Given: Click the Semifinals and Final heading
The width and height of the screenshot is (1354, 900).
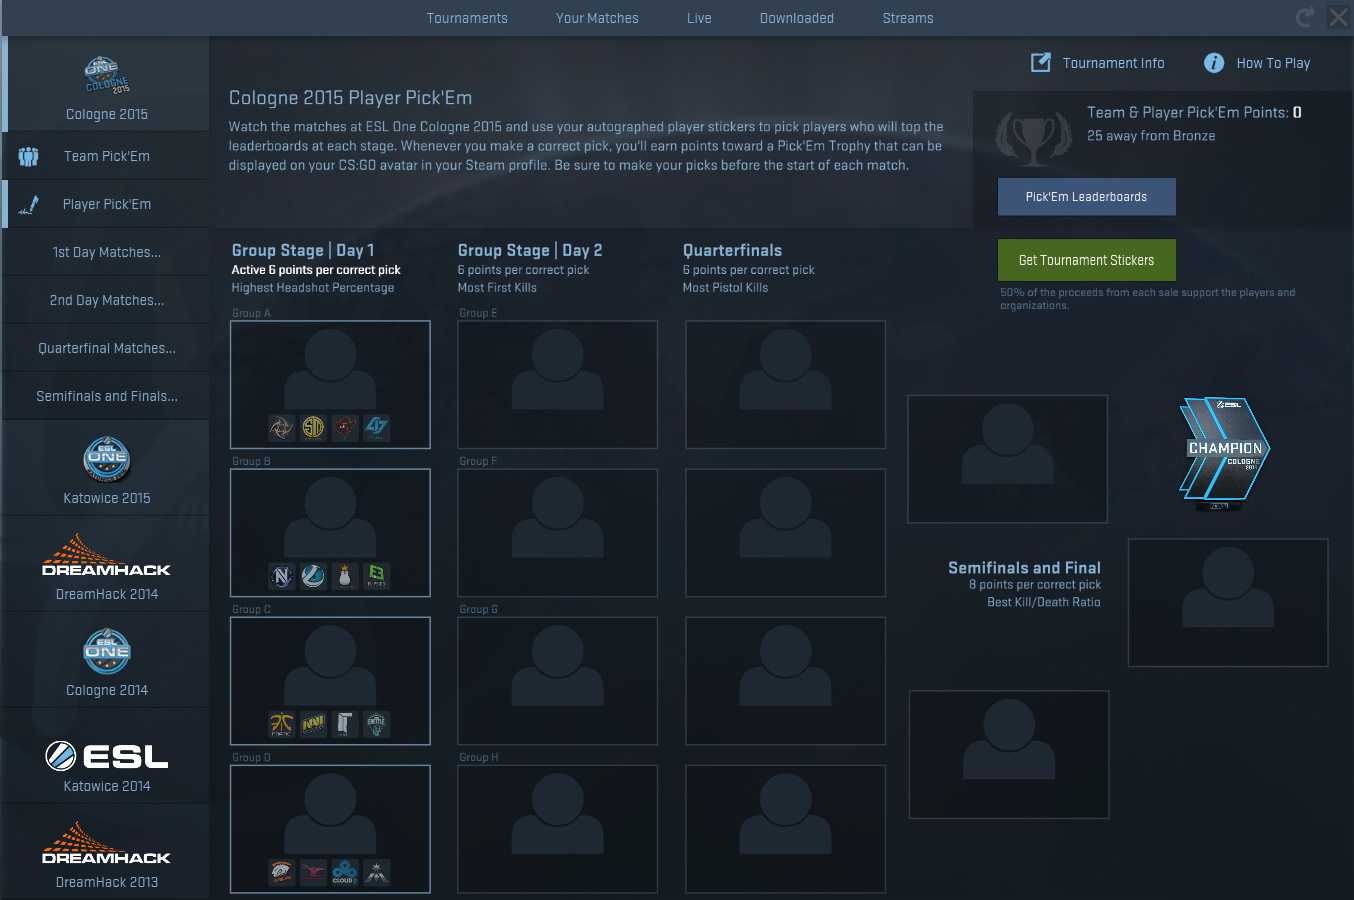Looking at the screenshot, I should pos(1024,567).
